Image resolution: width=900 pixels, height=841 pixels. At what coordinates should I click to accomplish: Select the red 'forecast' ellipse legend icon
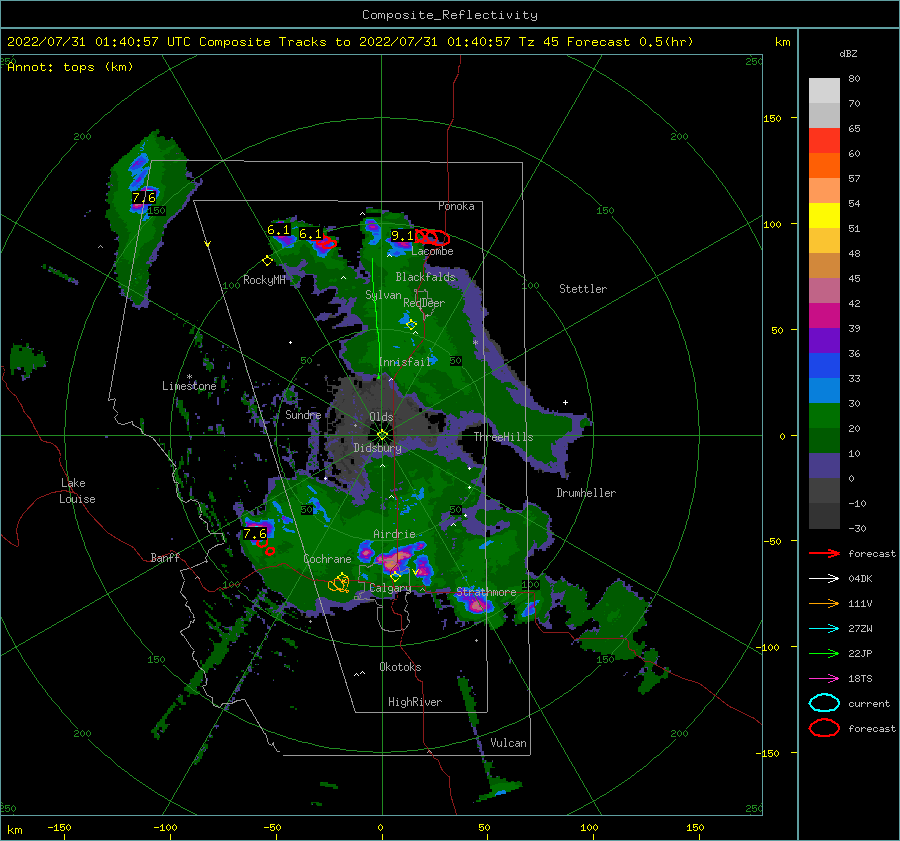(x=824, y=728)
